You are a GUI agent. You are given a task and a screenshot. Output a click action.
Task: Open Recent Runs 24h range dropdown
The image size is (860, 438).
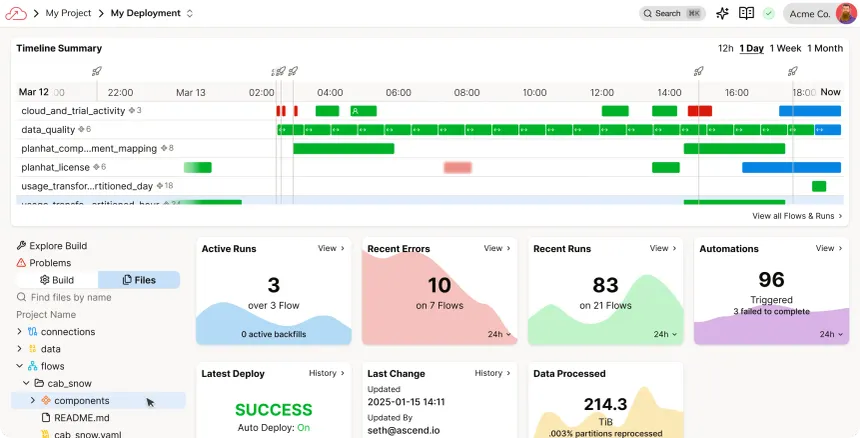point(665,334)
